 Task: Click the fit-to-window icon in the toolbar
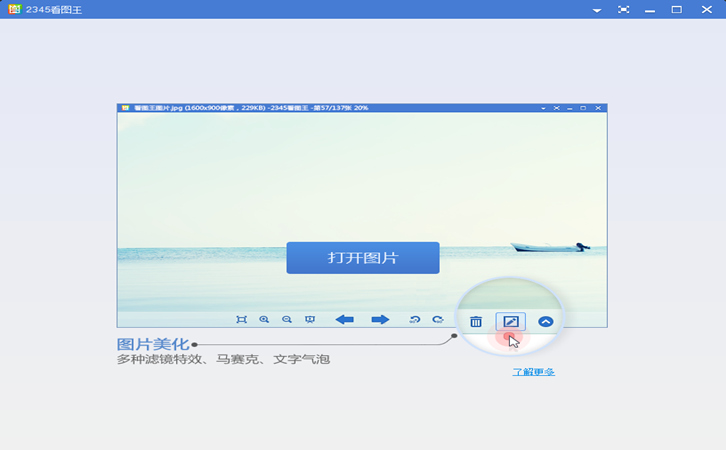click(x=241, y=320)
